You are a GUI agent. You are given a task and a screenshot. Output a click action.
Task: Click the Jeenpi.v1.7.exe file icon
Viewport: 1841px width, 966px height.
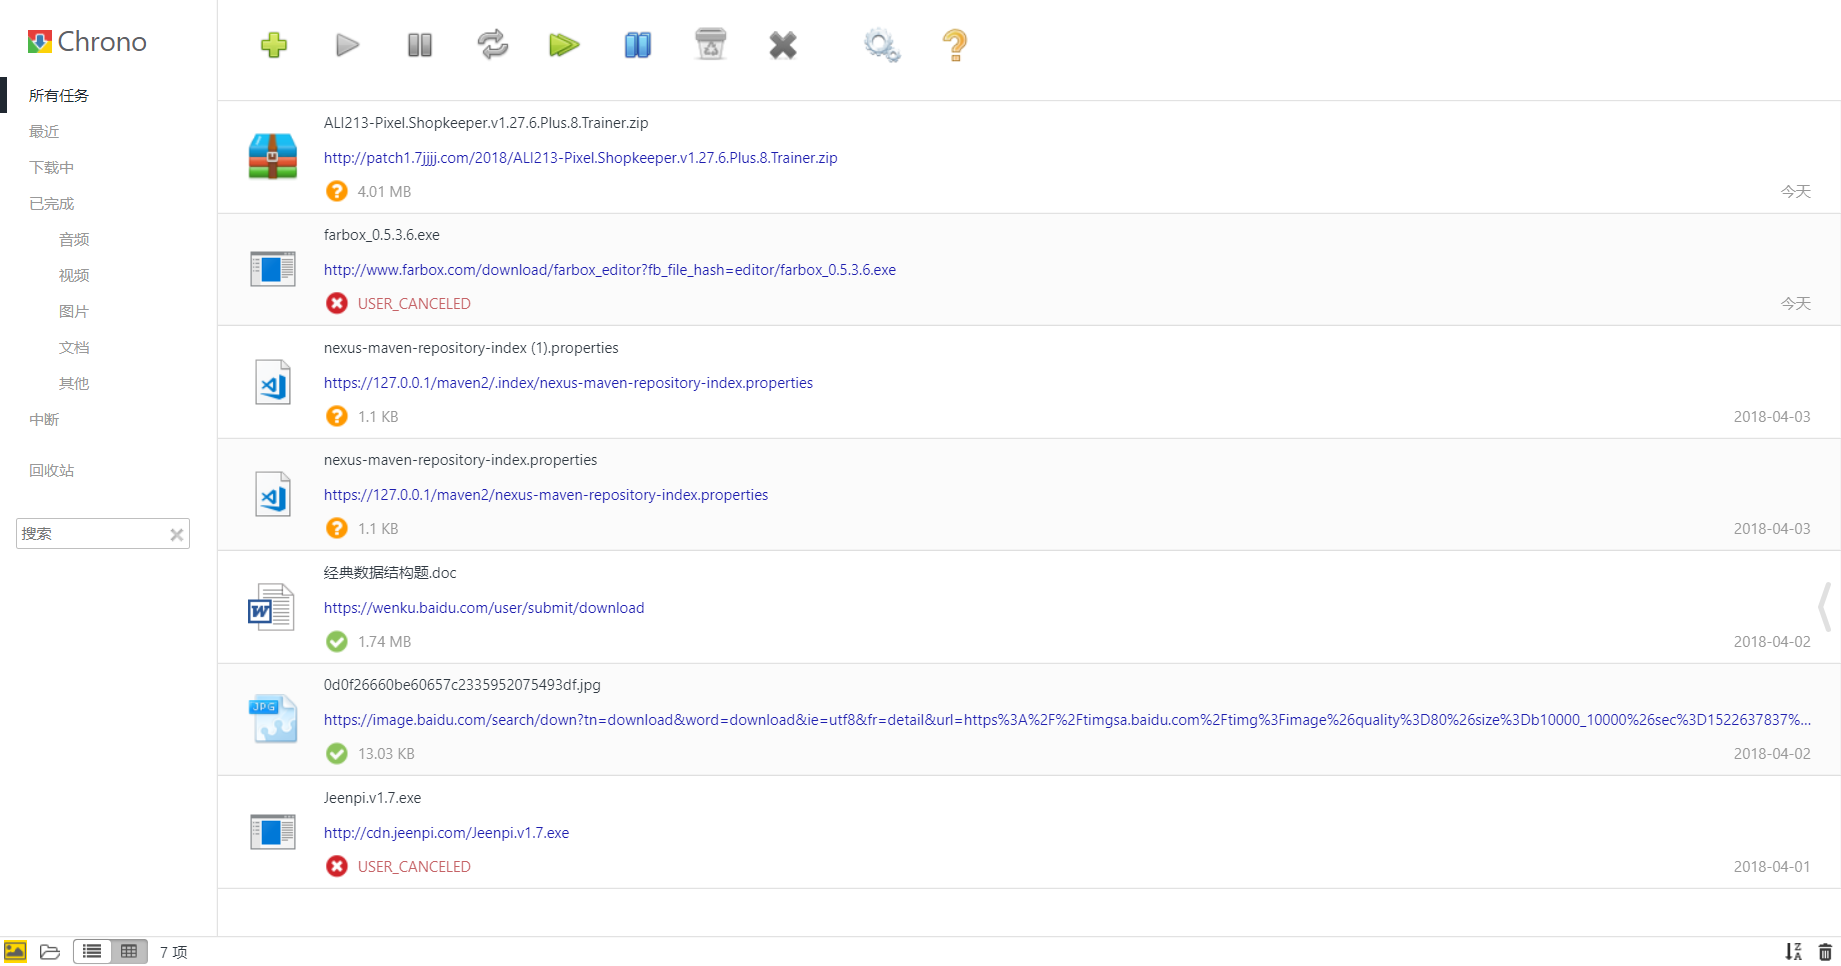coord(273,832)
